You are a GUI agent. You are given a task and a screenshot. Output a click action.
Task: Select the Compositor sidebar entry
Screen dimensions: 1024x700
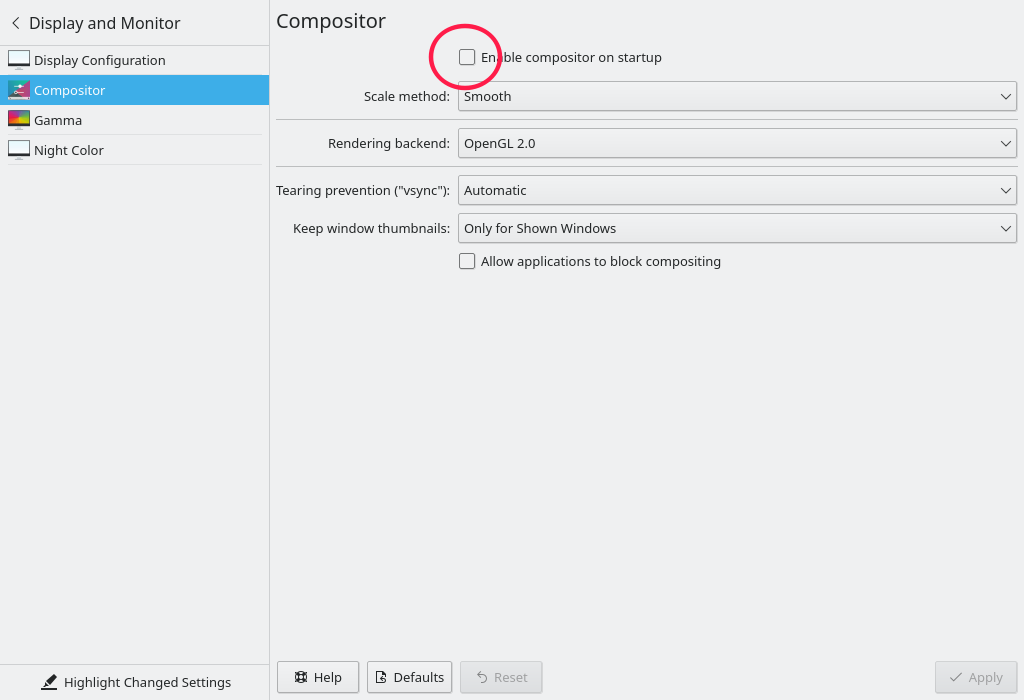pyautogui.click(x=135, y=90)
